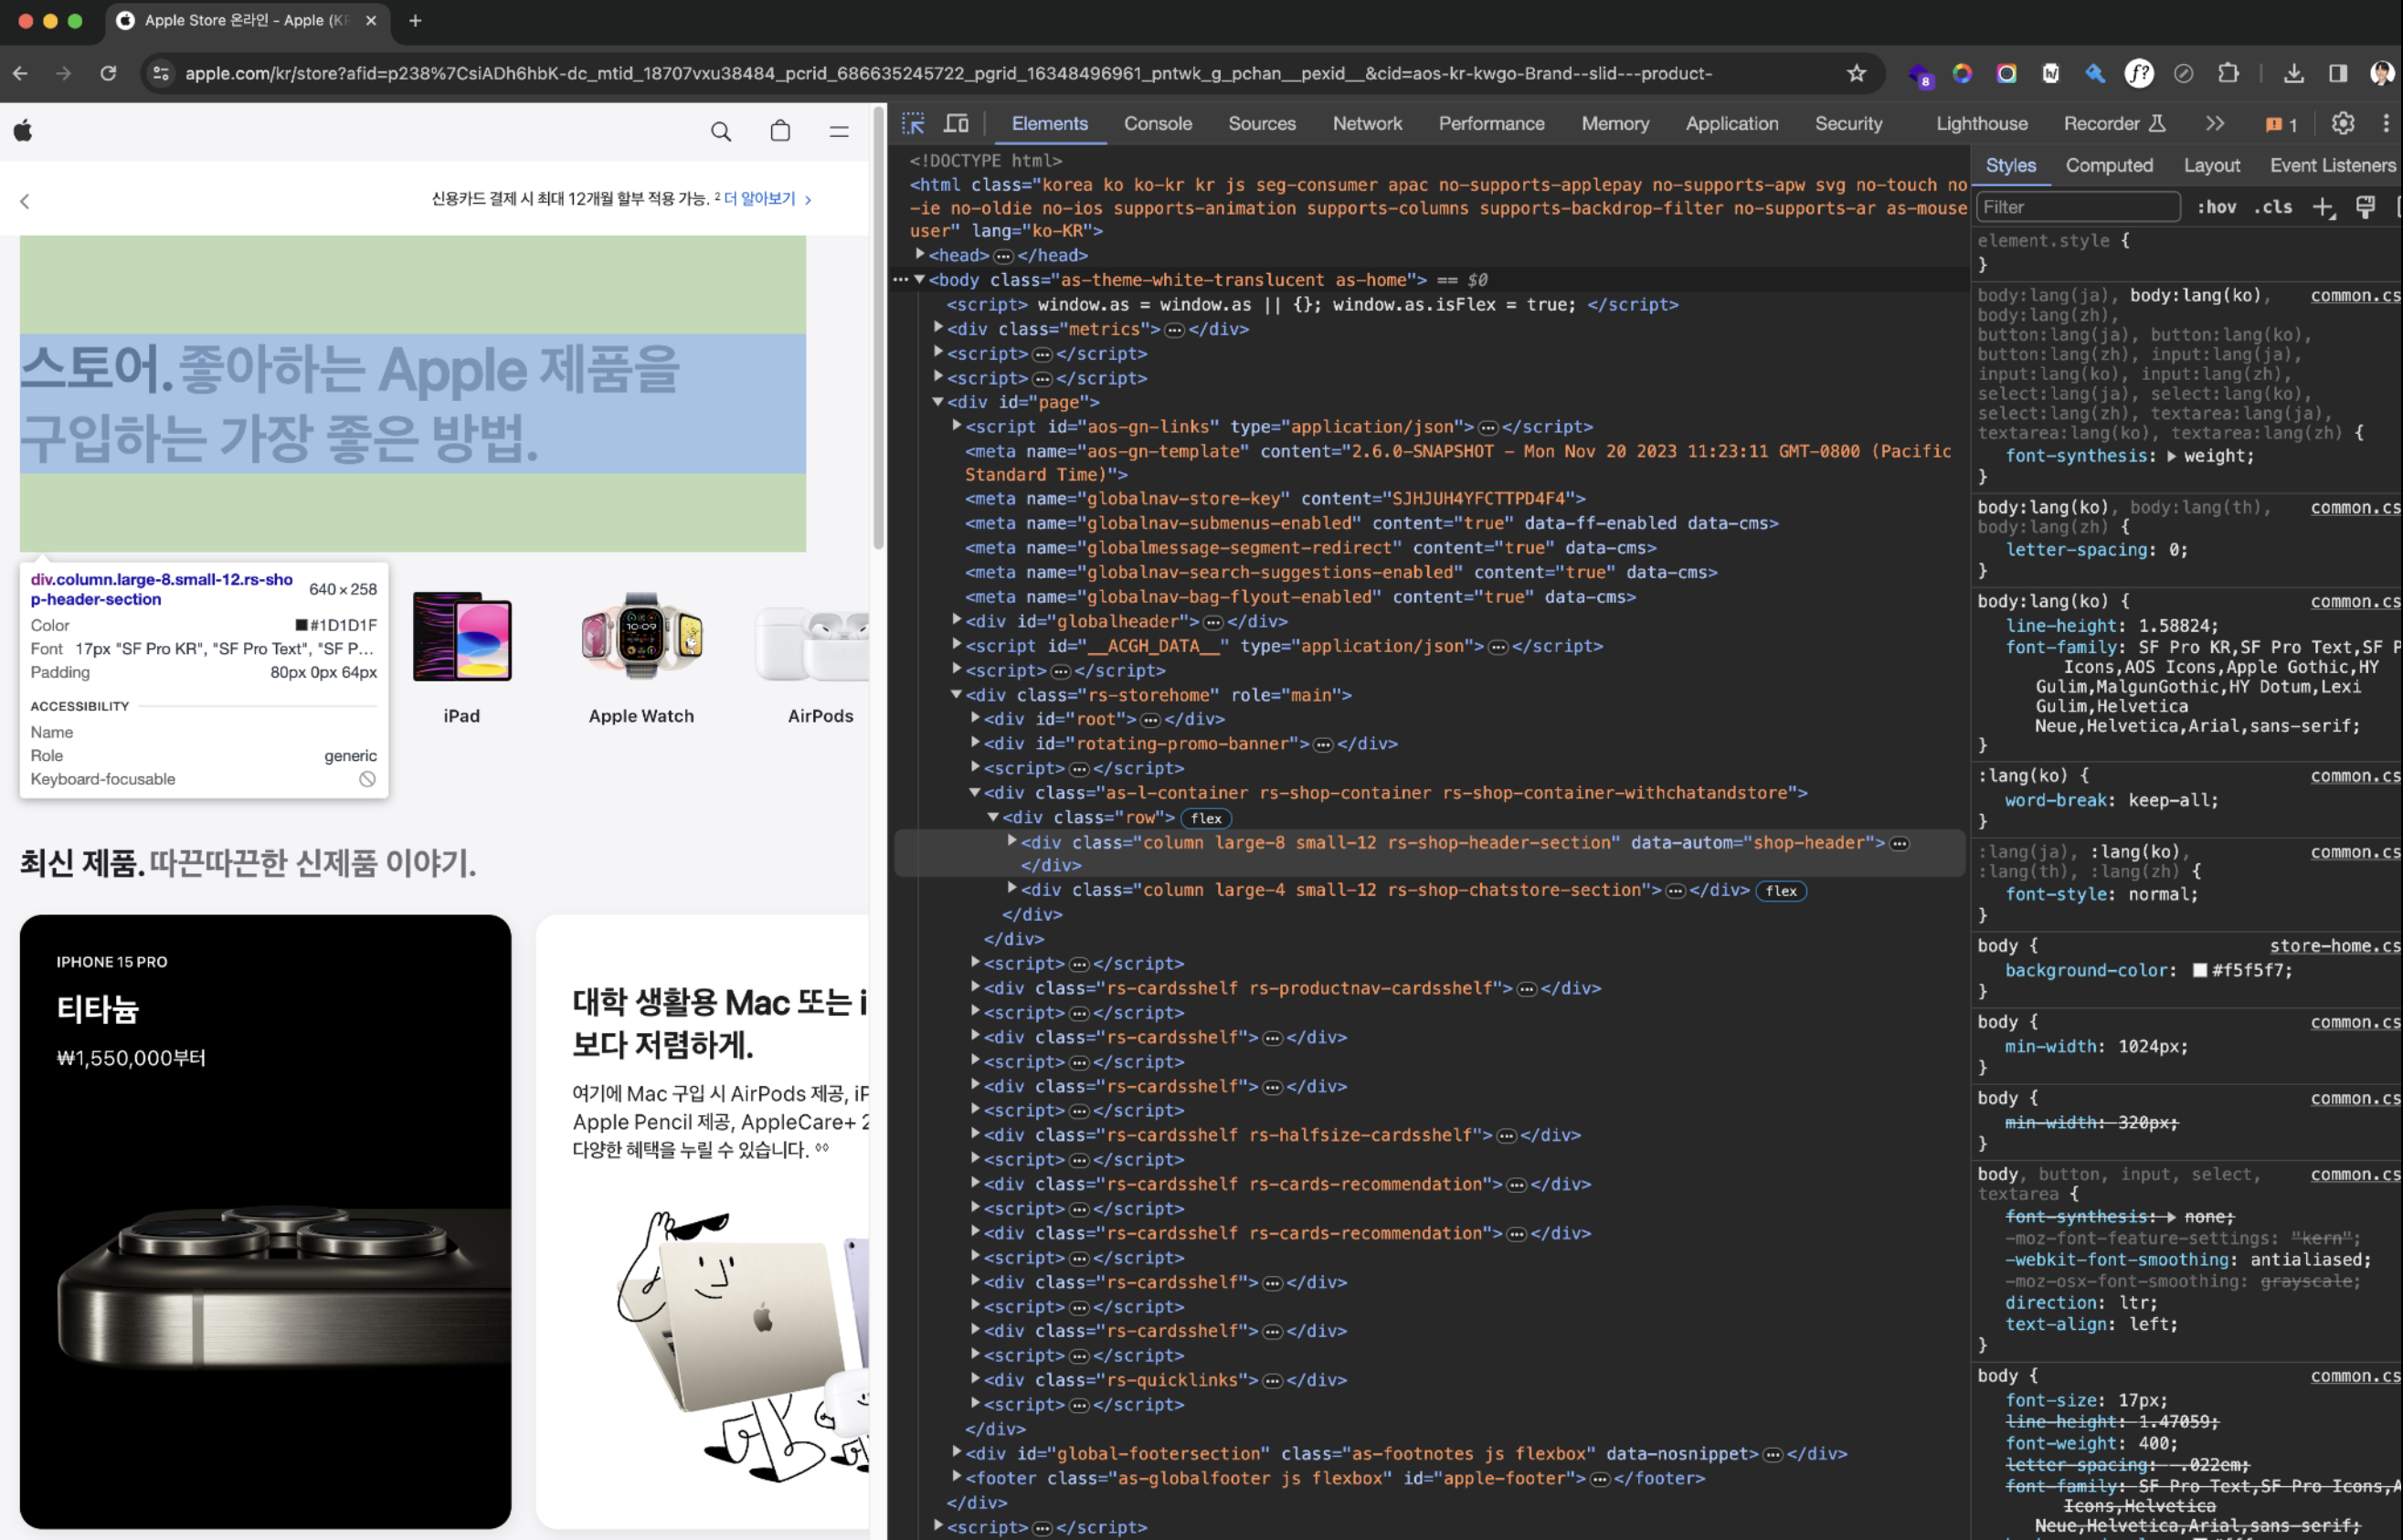Reload the page
This screenshot has width=2403, height=1540.
pyautogui.click(x=108, y=73)
